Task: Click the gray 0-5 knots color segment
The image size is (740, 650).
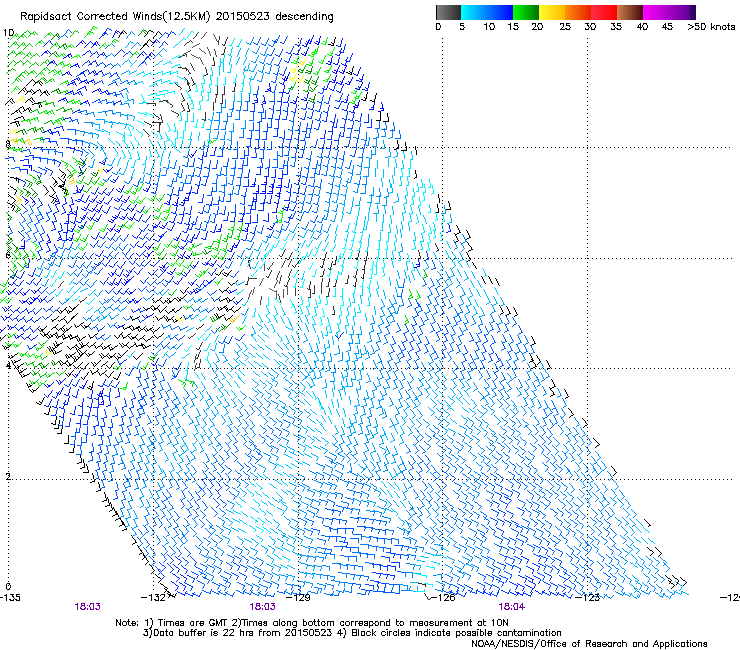Action: pyautogui.click(x=448, y=12)
